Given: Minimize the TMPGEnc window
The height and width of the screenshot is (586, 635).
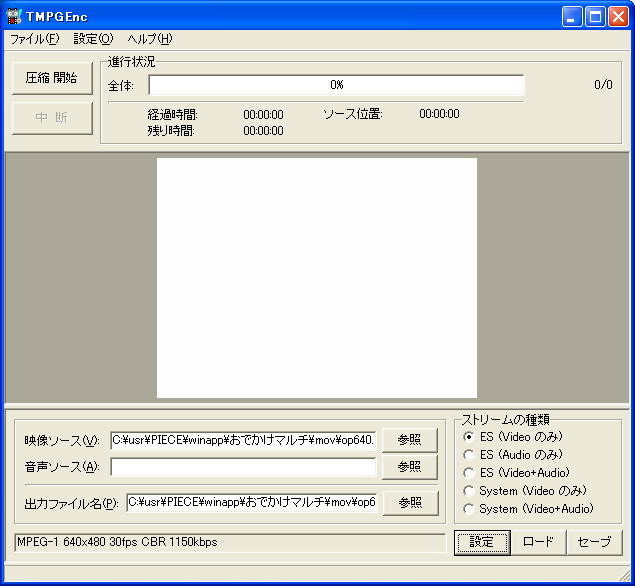Looking at the screenshot, I should [x=572, y=17].
